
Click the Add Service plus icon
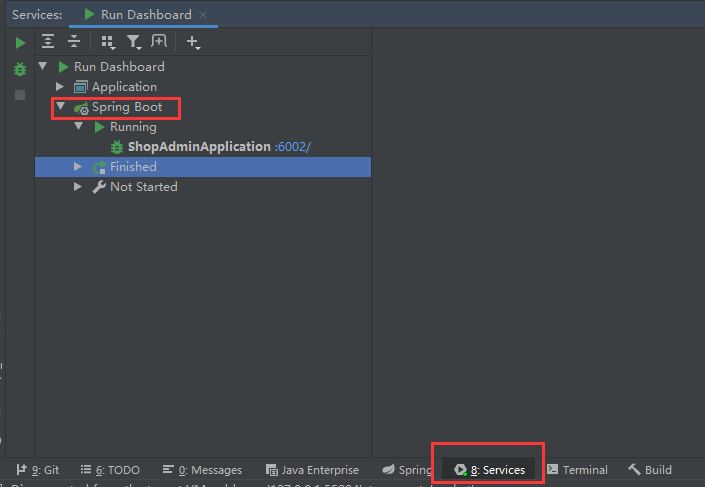(x=193, y=42)
